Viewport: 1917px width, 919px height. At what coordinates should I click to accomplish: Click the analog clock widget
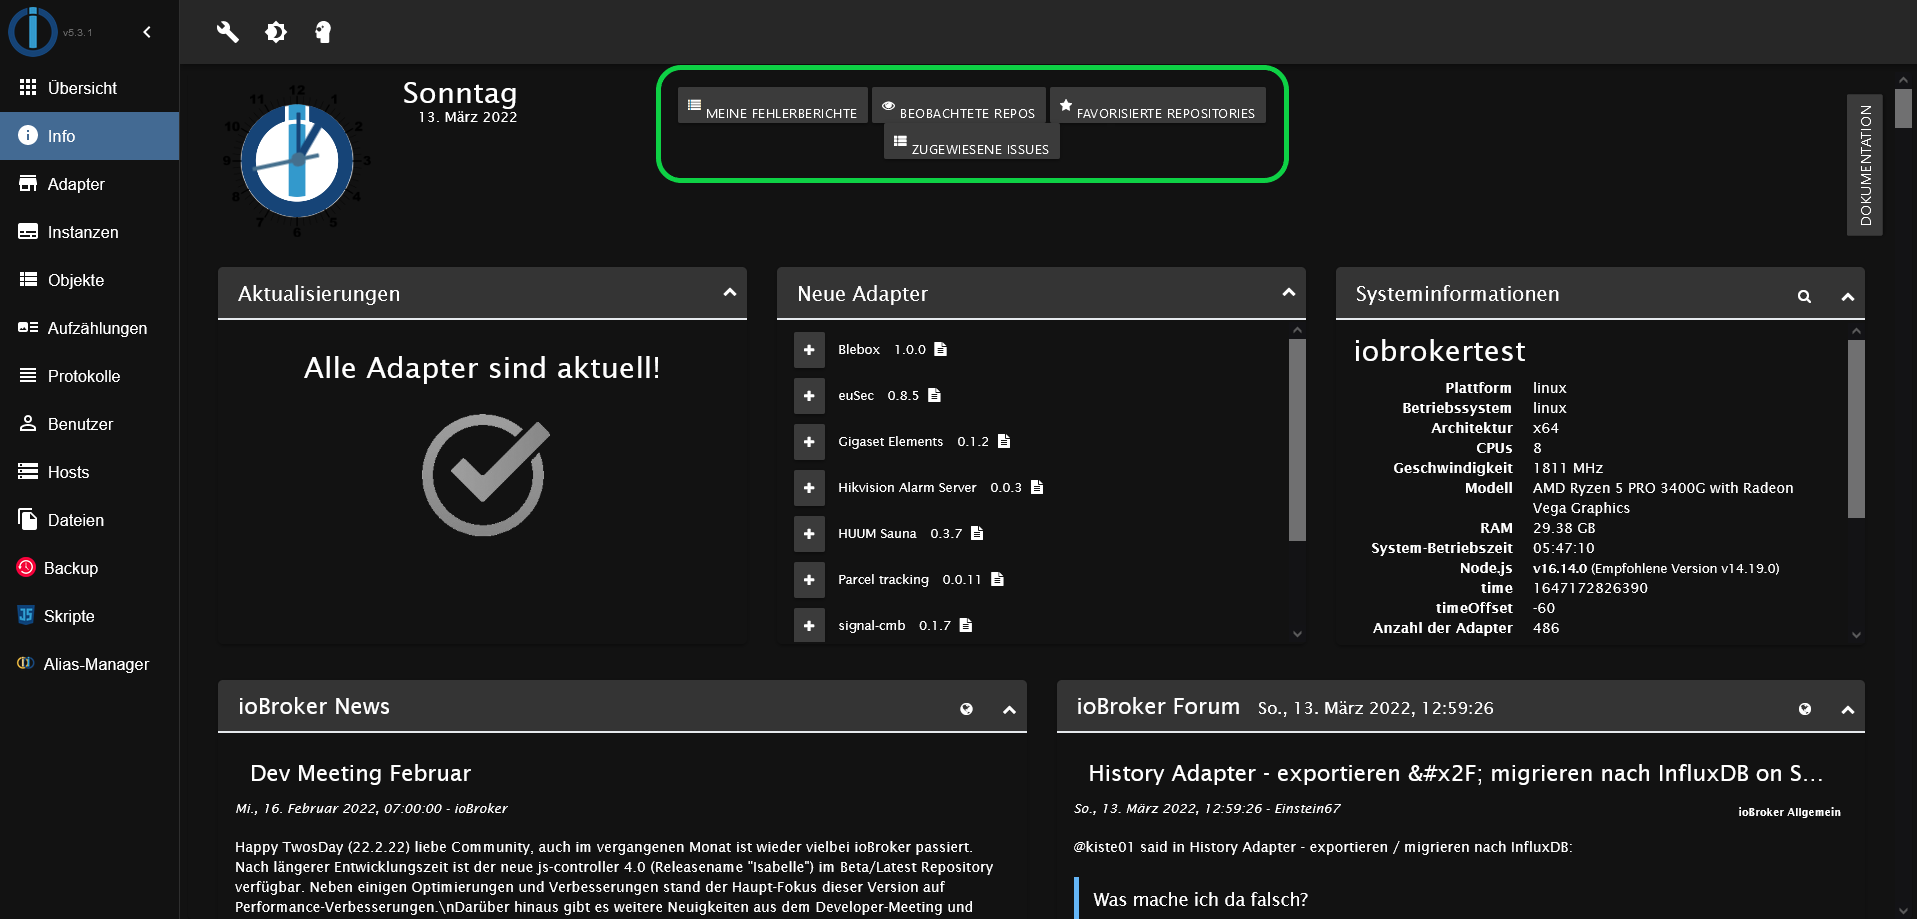[297, 161]
